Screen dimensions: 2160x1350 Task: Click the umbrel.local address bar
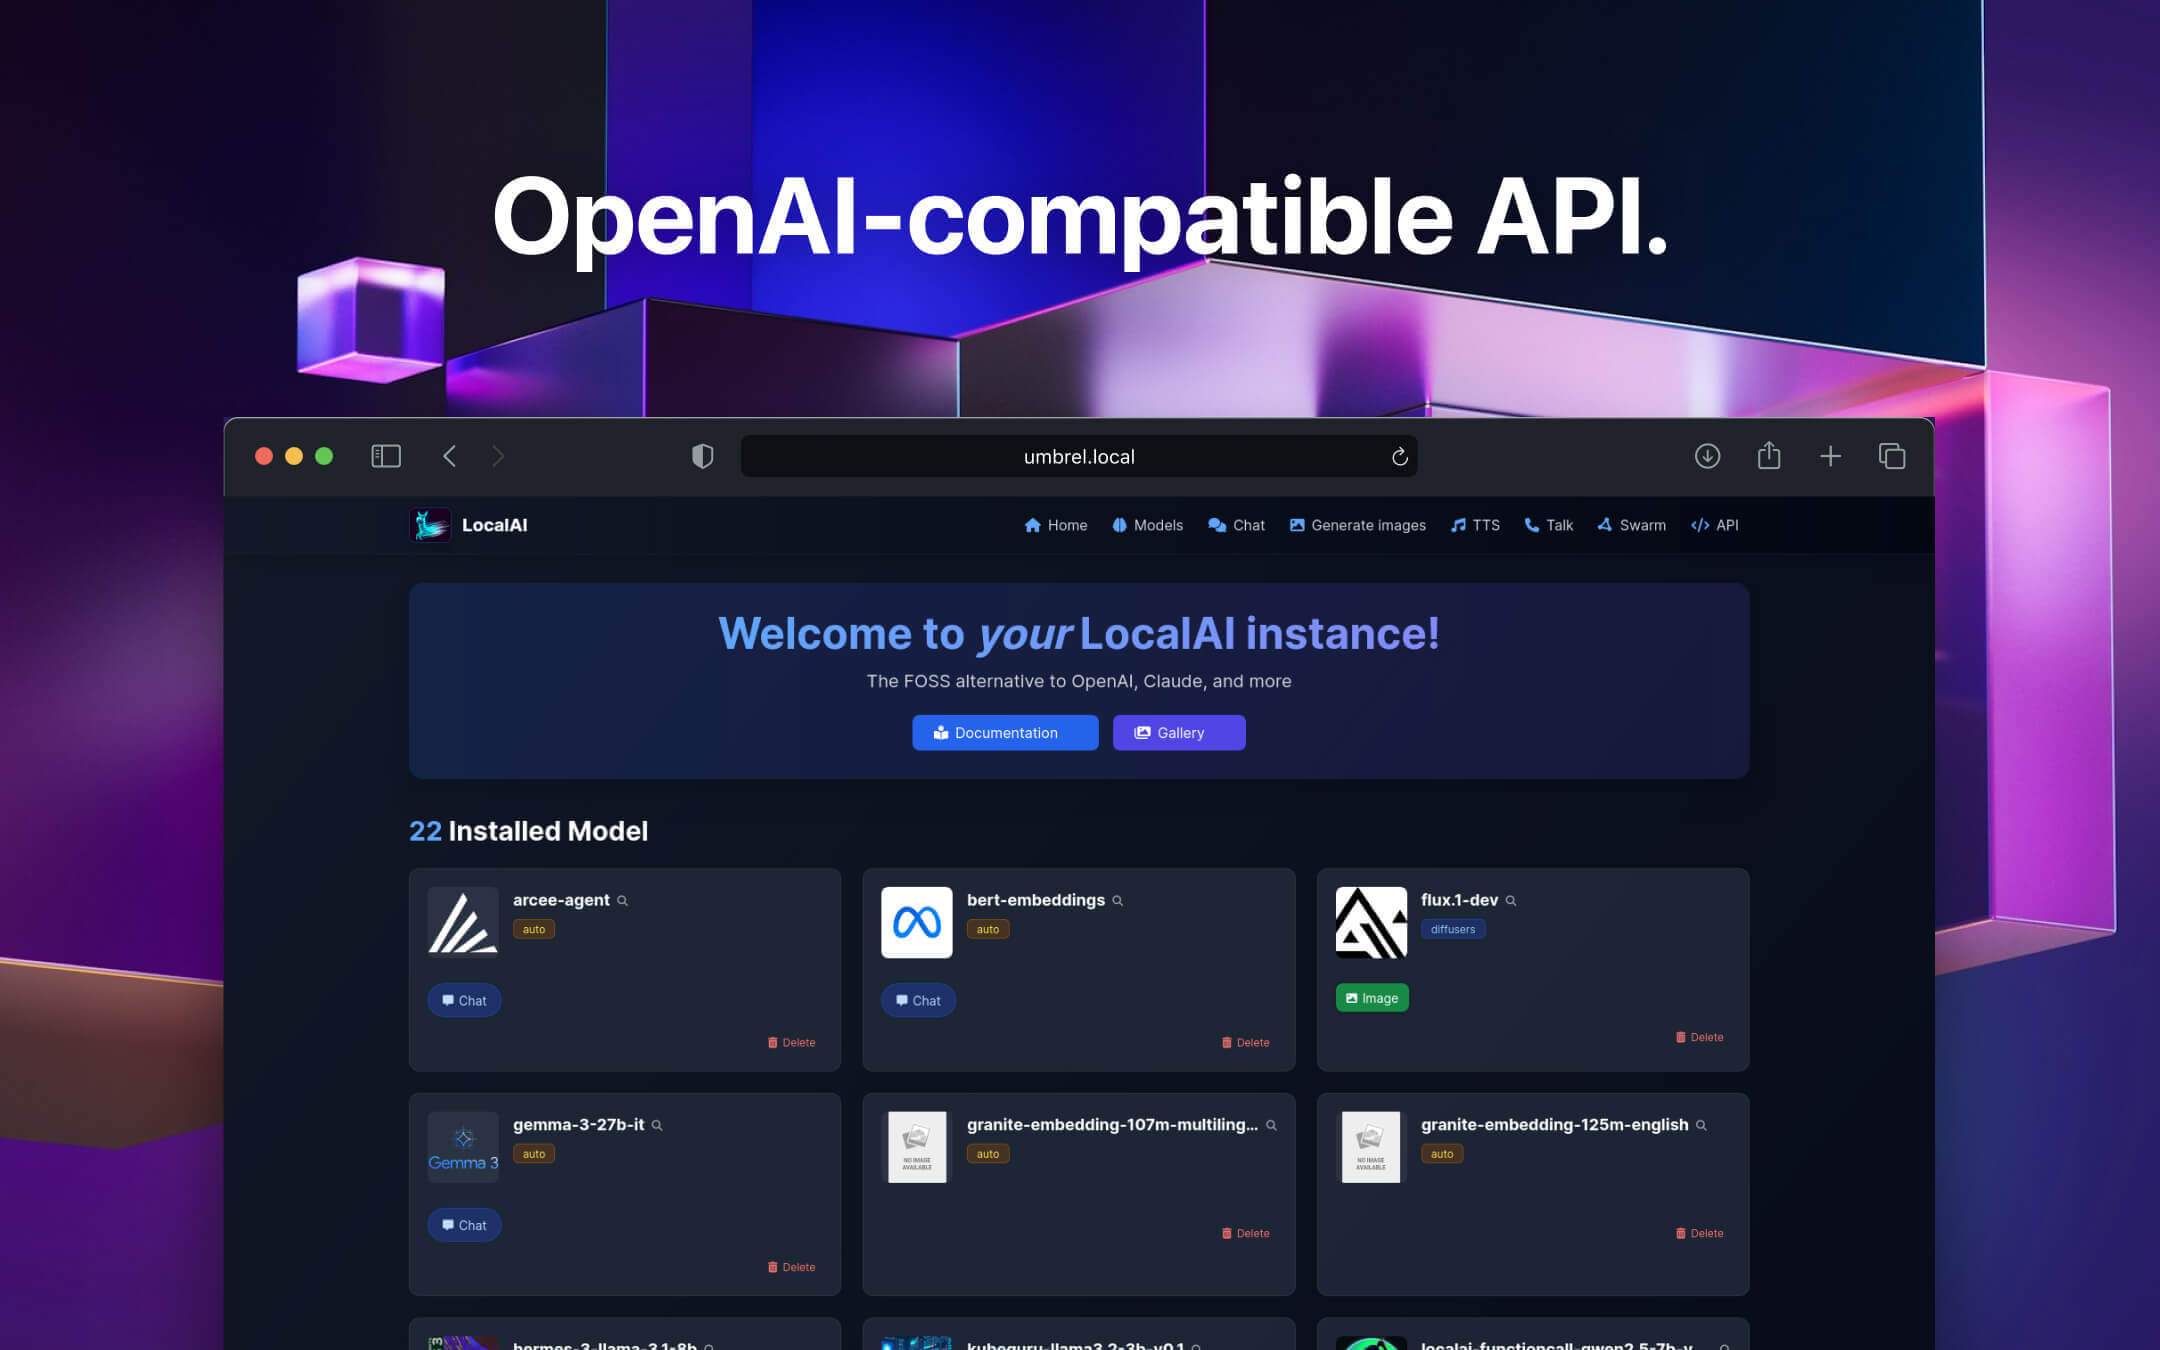coord(1077,456)
